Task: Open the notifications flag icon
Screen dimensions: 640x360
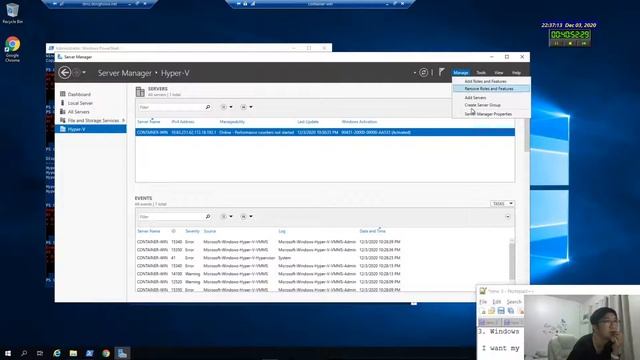Action: pos(442,72)
